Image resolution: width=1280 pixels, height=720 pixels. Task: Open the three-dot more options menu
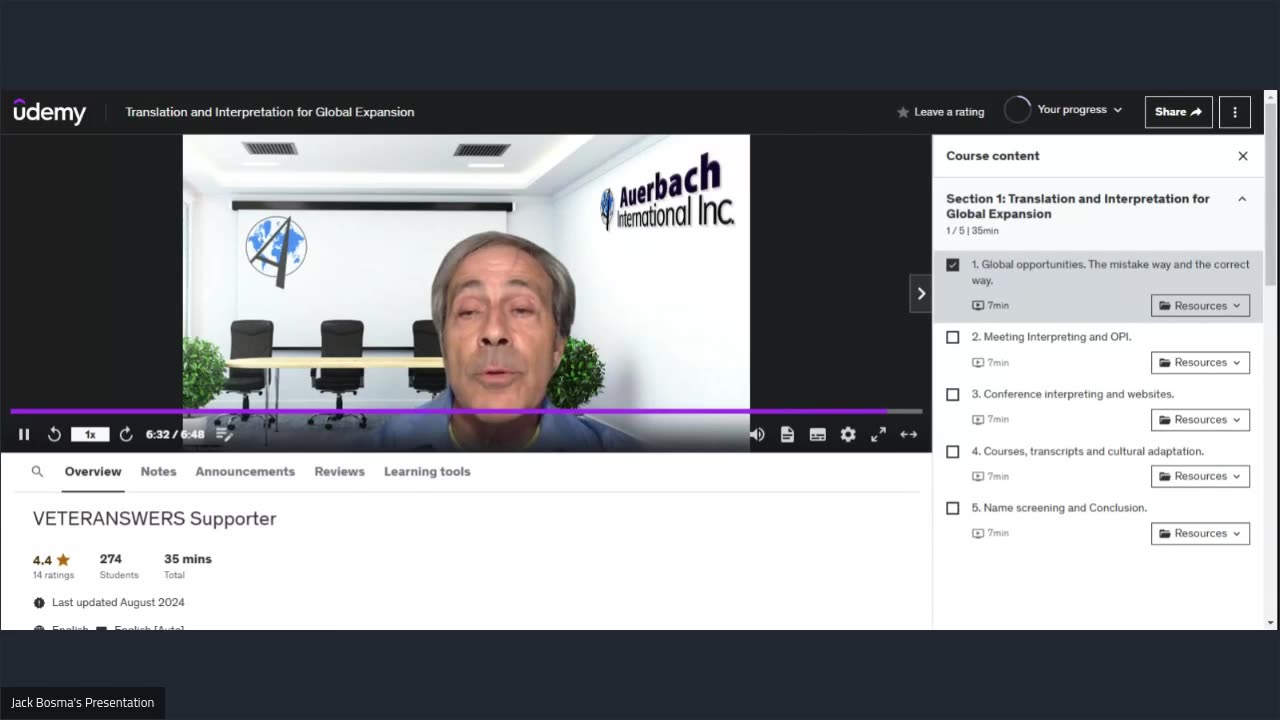point(1235,112)
